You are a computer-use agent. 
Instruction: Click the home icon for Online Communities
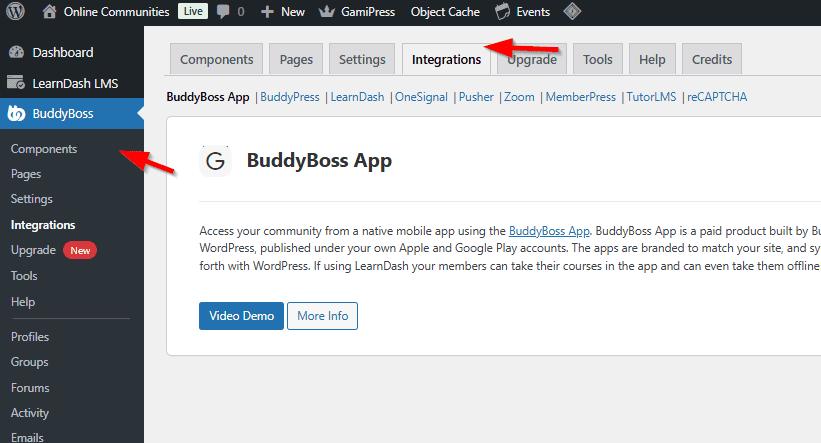pyautogui.click(x=49, y=12)
